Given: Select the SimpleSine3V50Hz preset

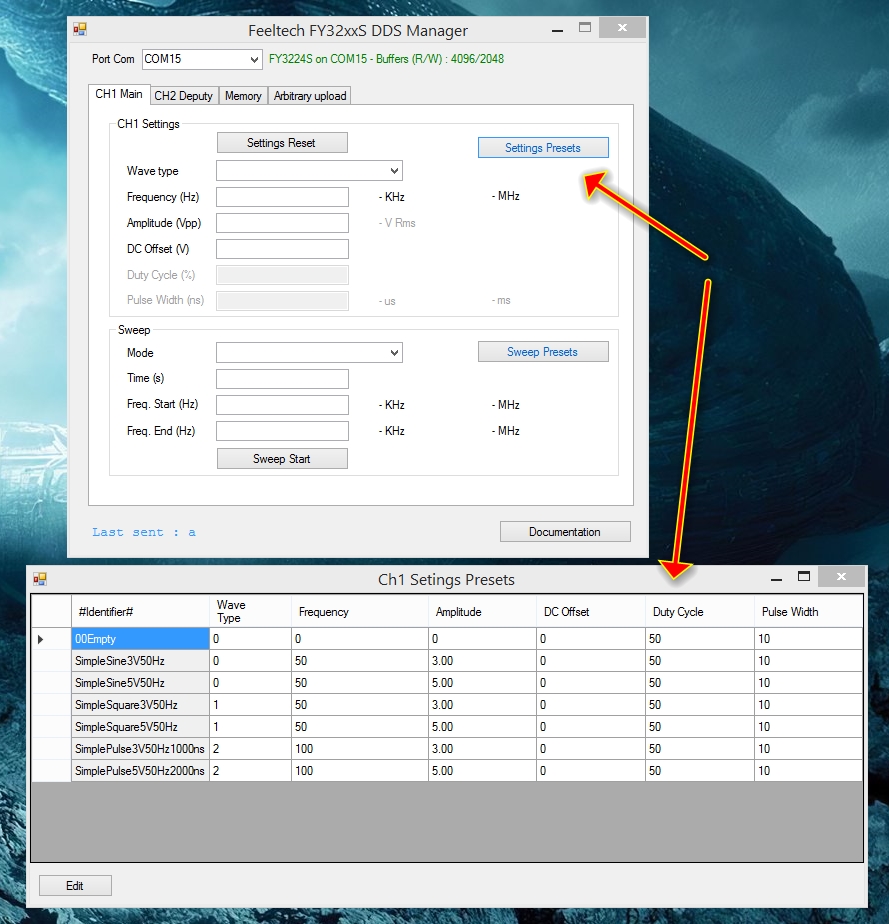Looking at the screenshot, I should tap(140, 661).
